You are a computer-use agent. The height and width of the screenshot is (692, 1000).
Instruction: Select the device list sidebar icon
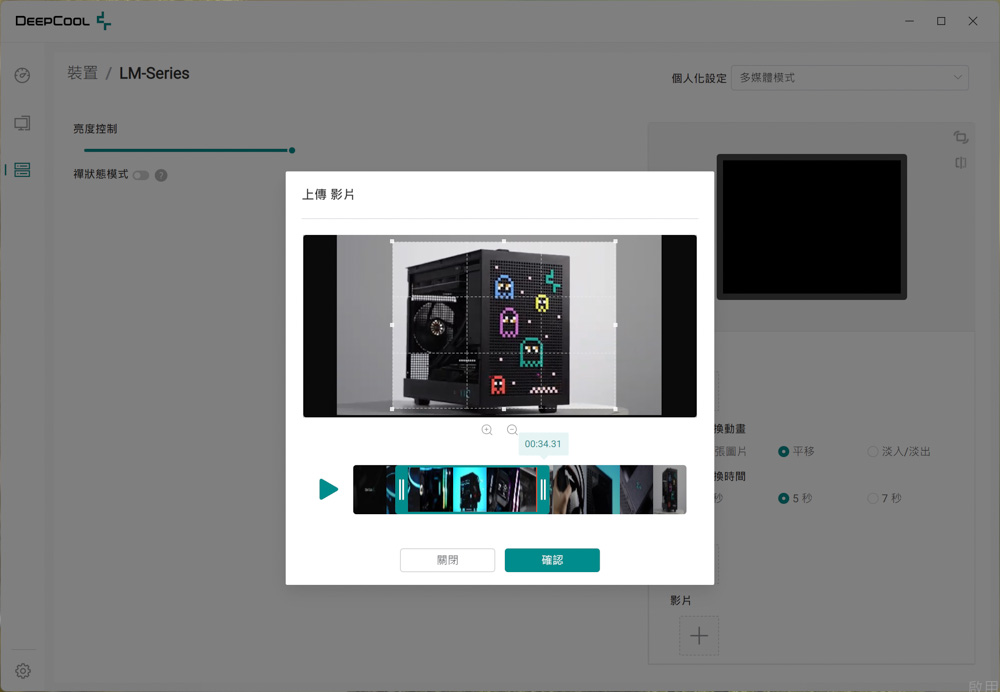(22, 170)
